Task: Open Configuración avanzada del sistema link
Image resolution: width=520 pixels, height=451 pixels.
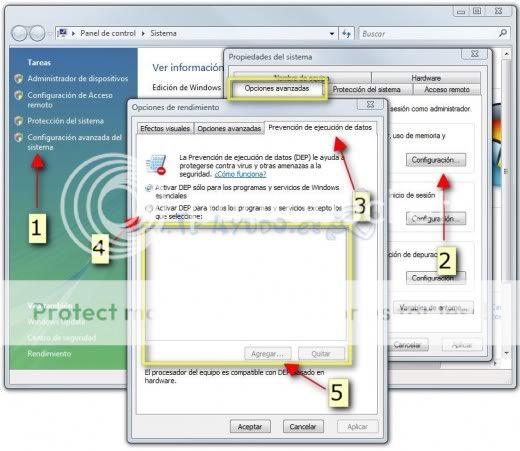Action: pyautogui.click(x=74, y=142)
